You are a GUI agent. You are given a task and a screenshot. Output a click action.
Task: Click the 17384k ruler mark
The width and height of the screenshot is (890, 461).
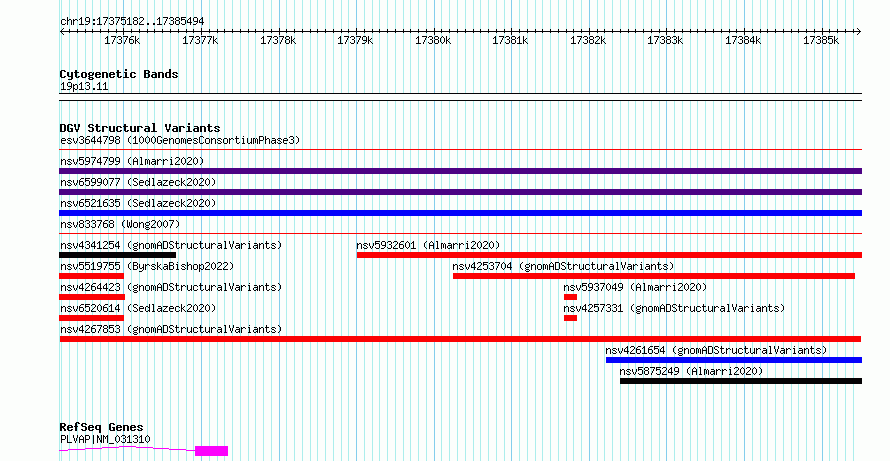(x=742, y=40)
